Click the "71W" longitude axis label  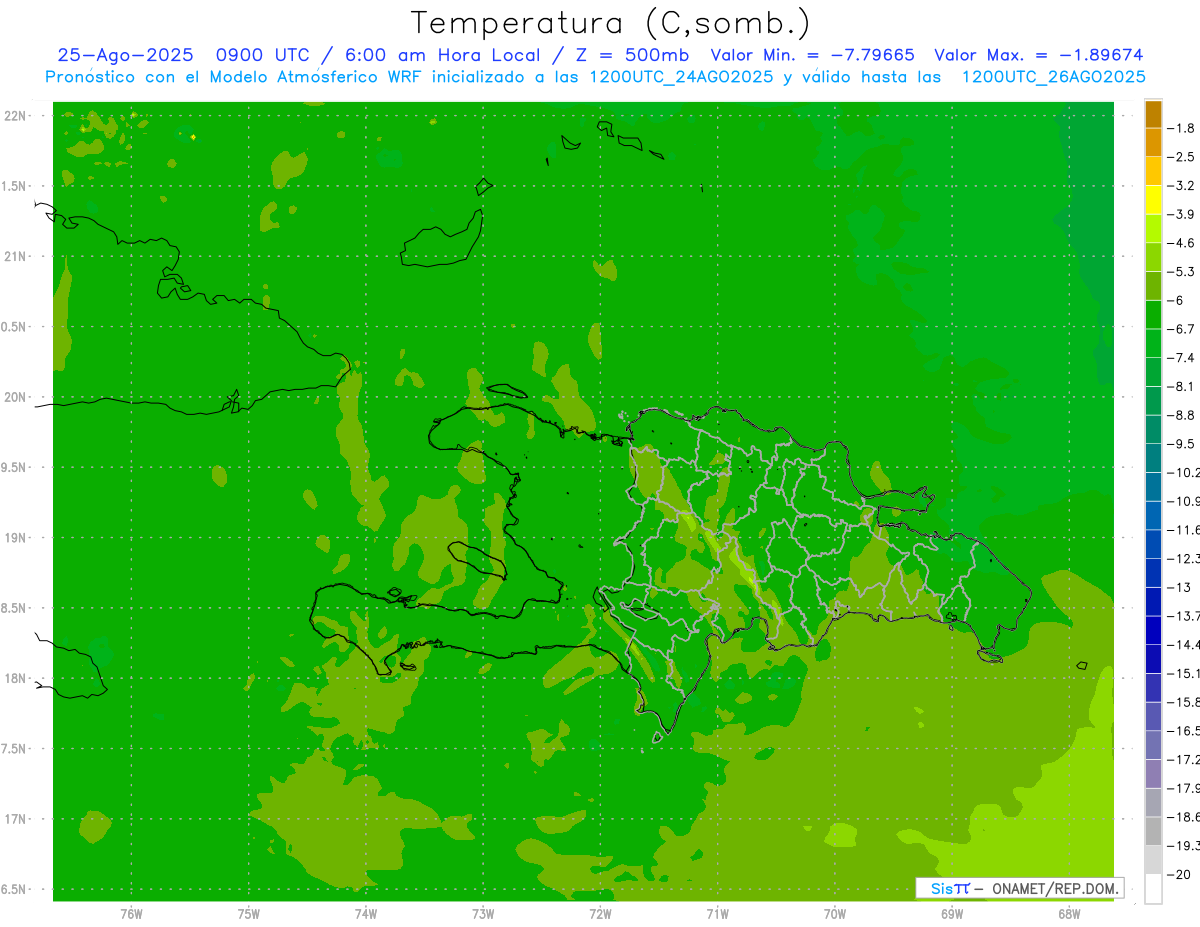coord(717,914)
